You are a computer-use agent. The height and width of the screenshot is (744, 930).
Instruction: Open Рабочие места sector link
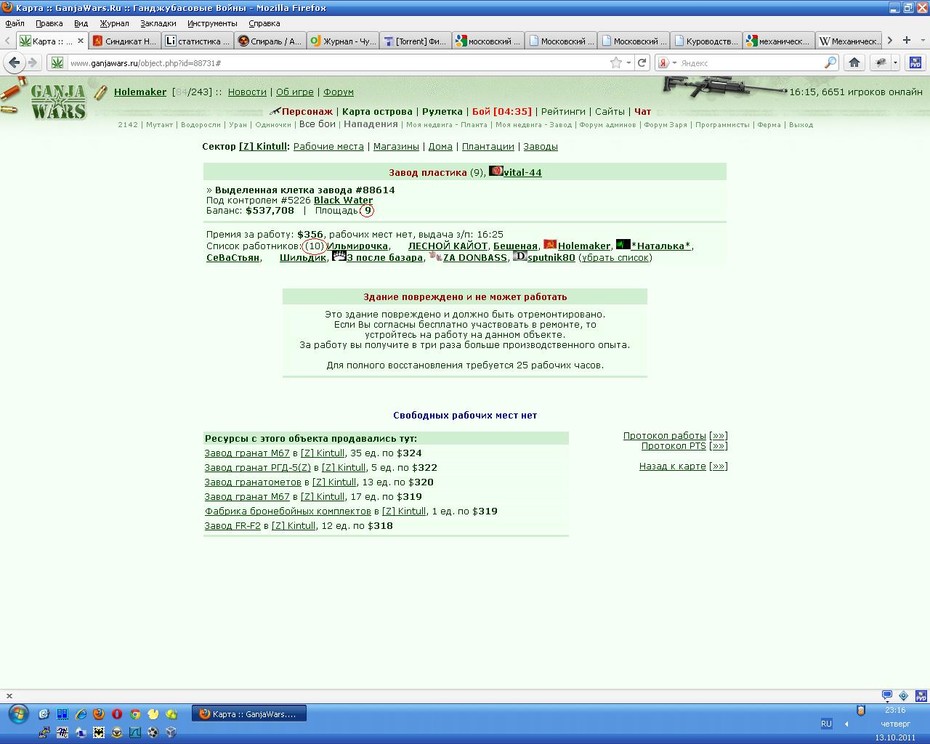tap(328, 147)
